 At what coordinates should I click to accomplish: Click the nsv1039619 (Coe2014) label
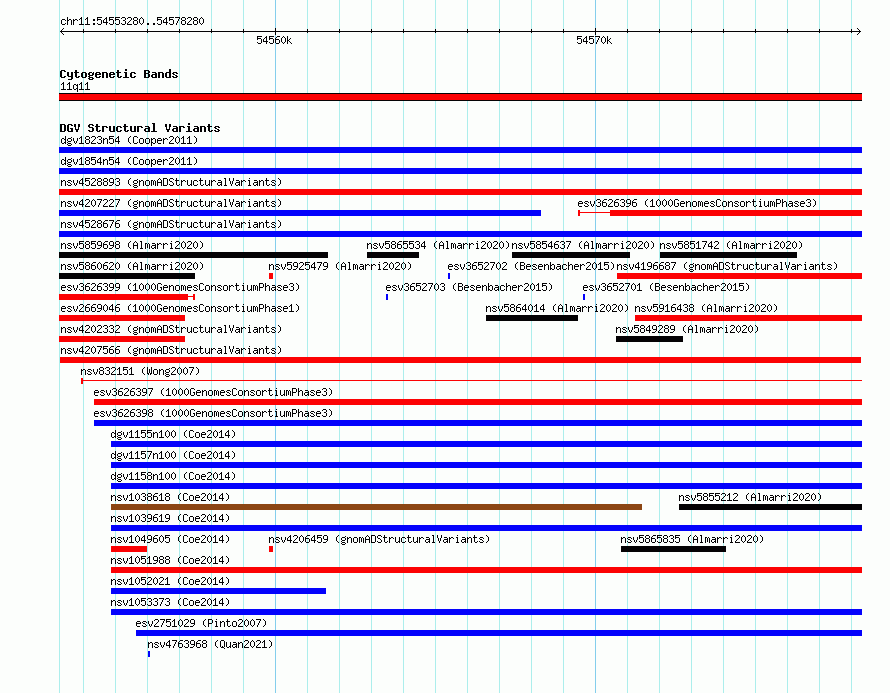170,518
